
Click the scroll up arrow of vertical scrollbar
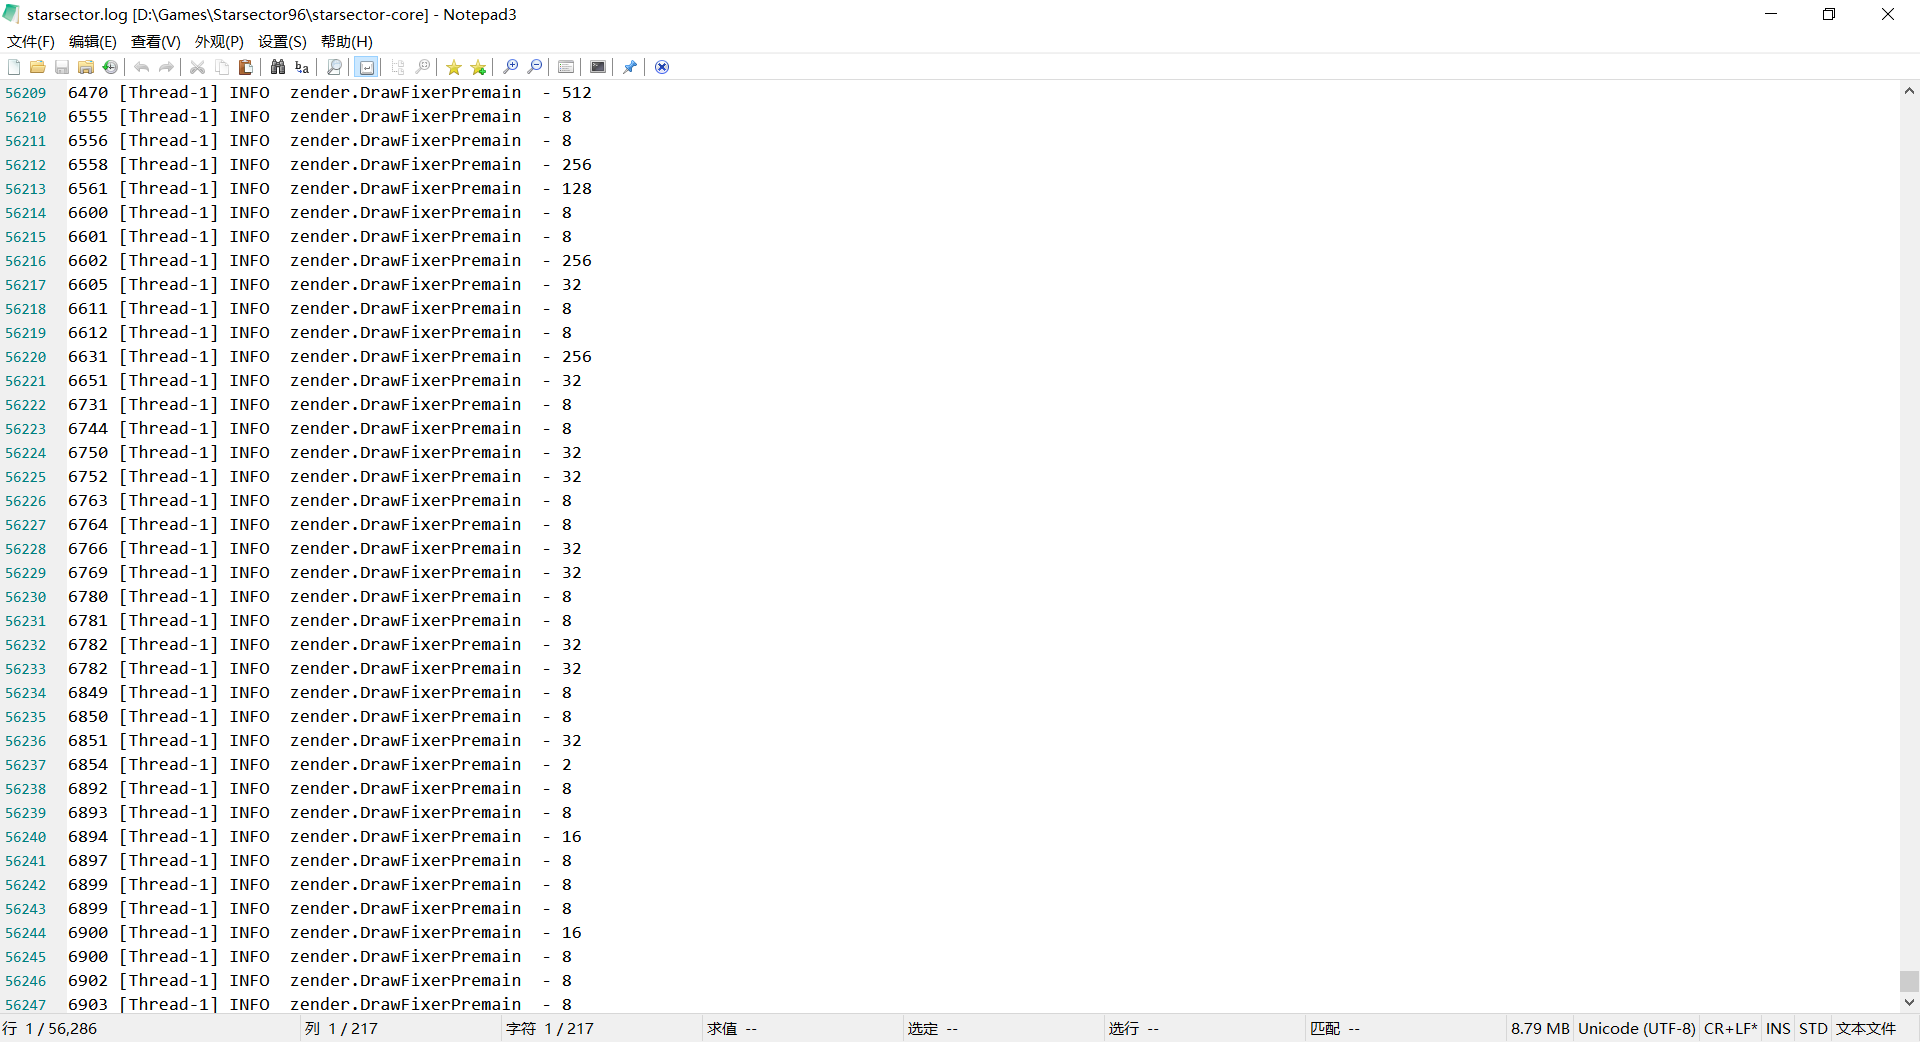click(x=1909, y=91)
